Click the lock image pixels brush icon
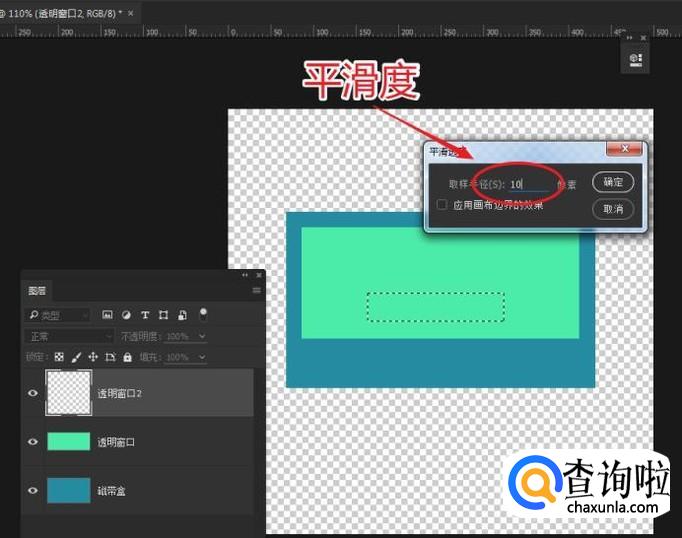Viewport: 682px width, 538px height. click(x=76, y=357)
